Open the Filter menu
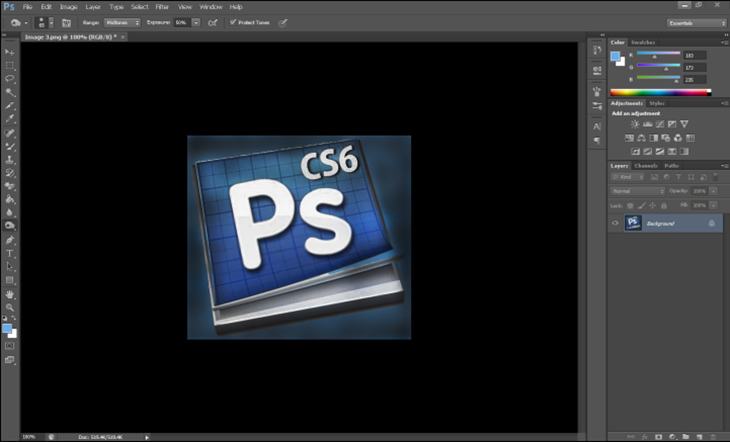The width and height of the screenshot is (730, 442). (x=162, y=7)
